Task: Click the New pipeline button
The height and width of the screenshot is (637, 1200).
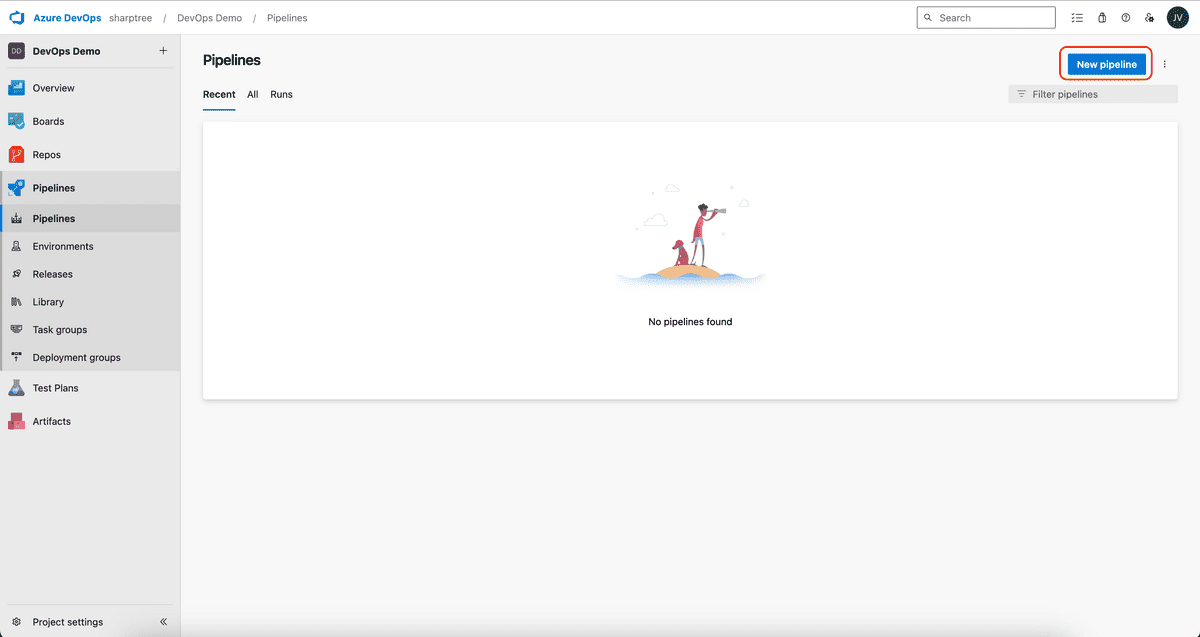Action: click(1105, 63)
